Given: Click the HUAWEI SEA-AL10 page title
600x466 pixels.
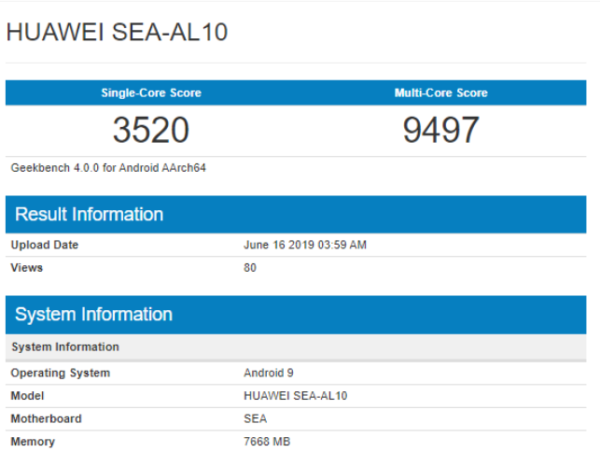Looking at the screenshot, I should [x=117, y=32].
